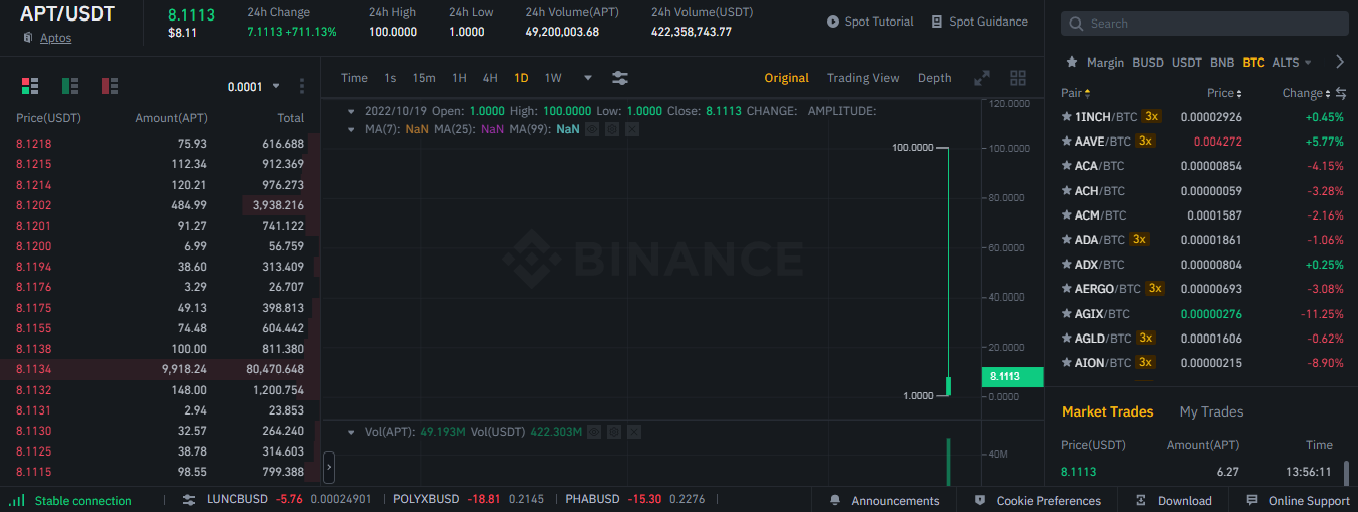
Task: Favorite ADA/BTC with its star
Action: [1066, 240]
